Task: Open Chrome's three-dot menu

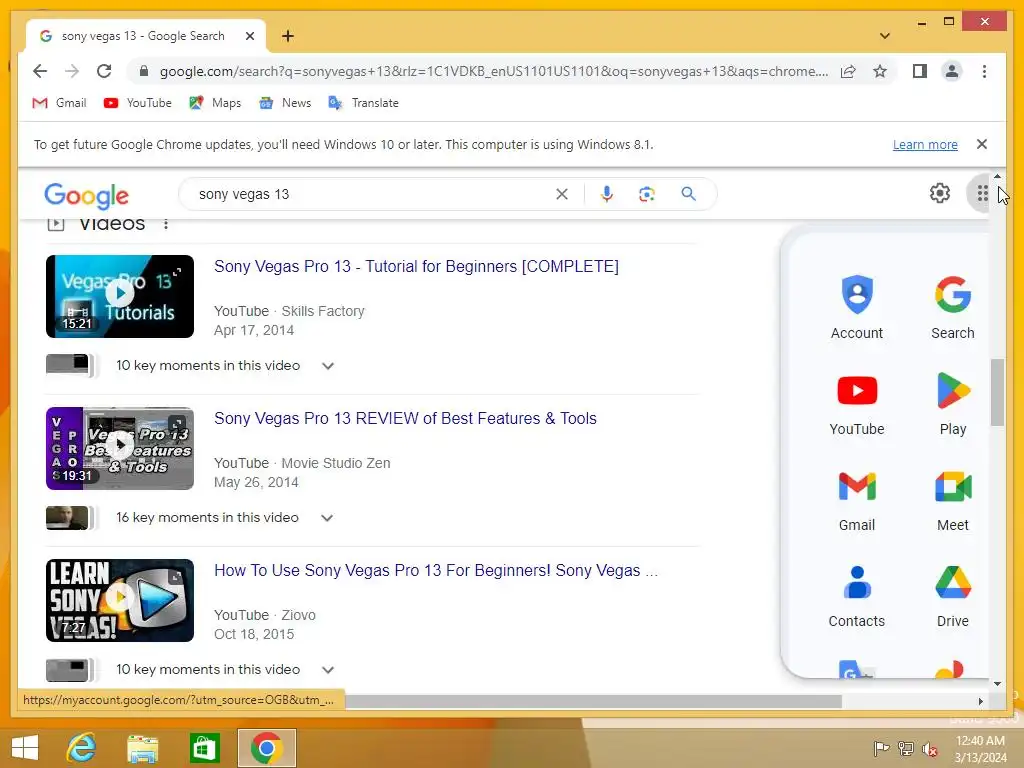Action: 984,71
